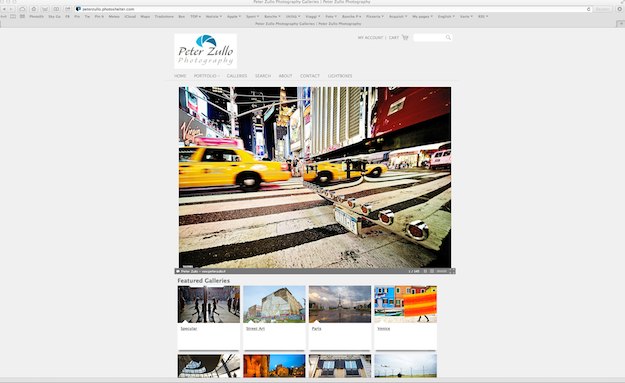Click the Peter Zullo Photography logo

coord(206,51)
